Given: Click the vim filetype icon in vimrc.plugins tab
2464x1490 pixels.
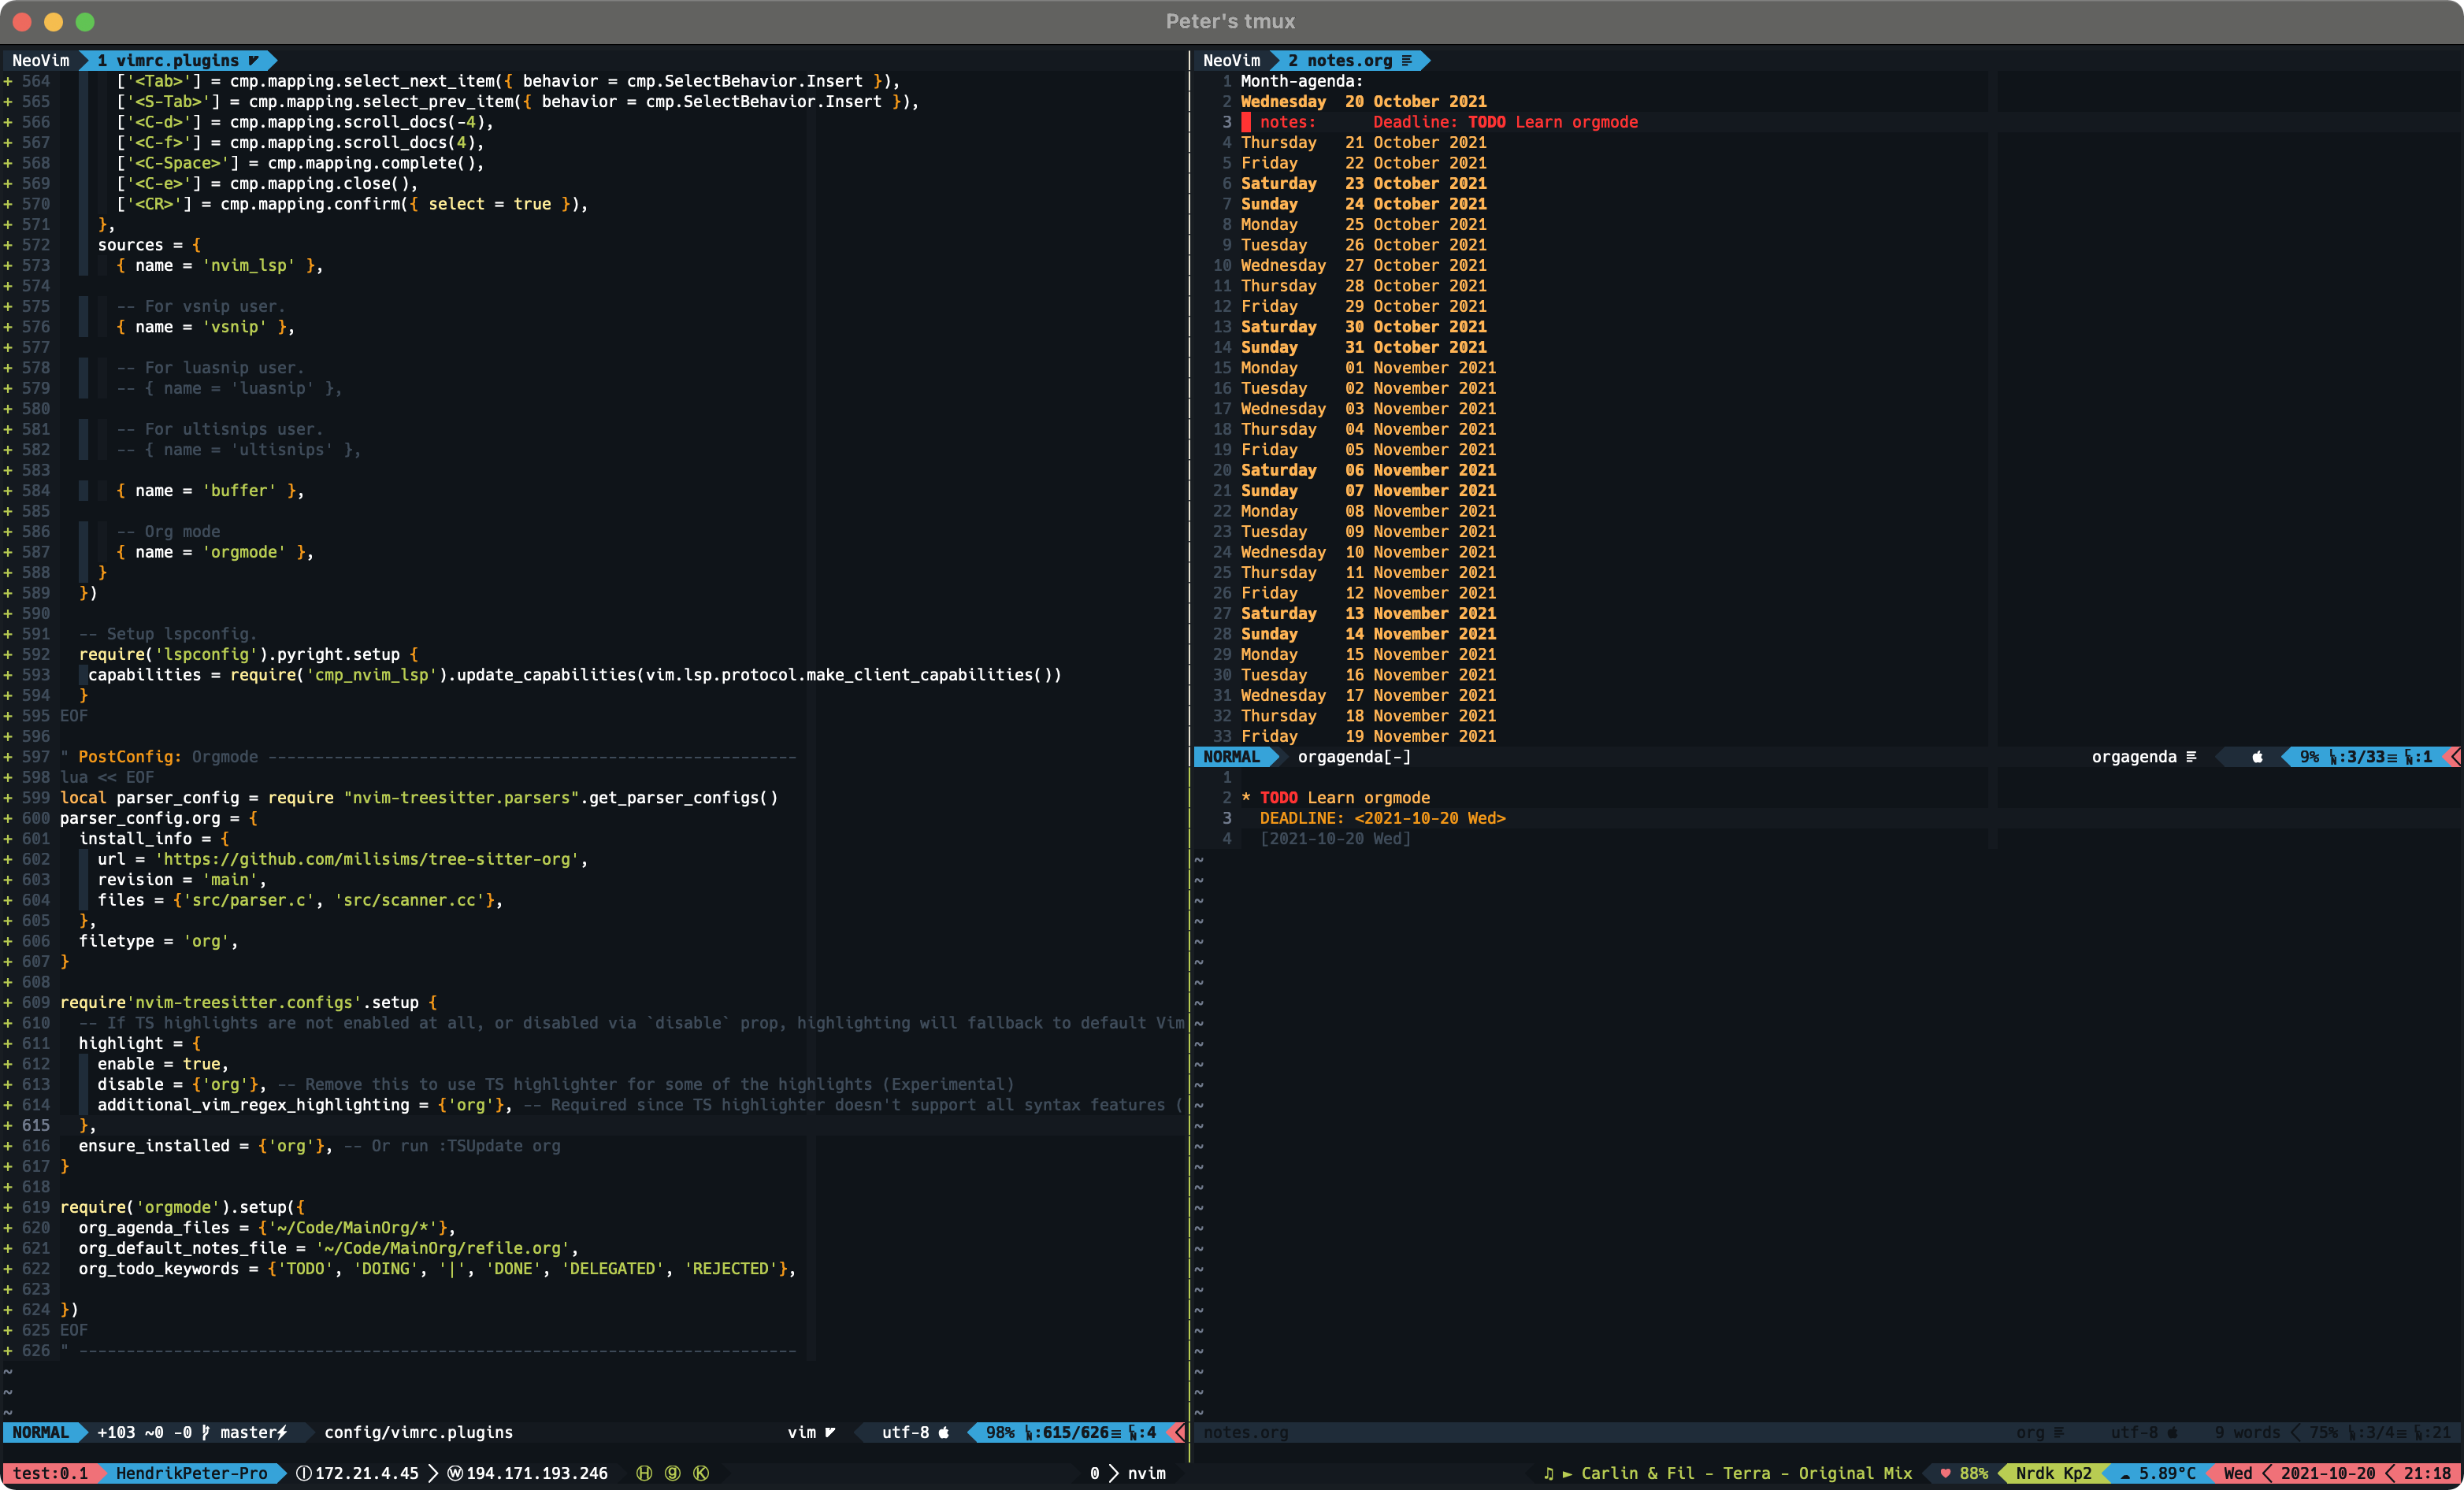Looking at the screenshot, I should pyautogui.click(x=254, y=60).
